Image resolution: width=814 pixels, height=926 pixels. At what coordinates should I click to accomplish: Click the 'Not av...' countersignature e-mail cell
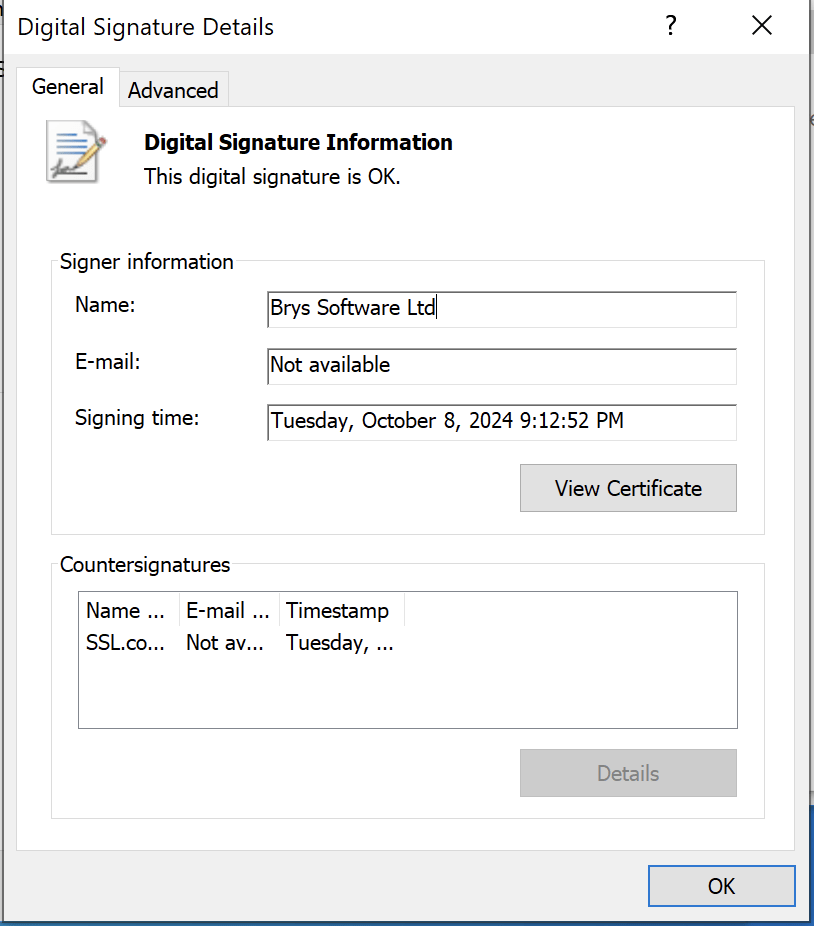click(225, 643)
